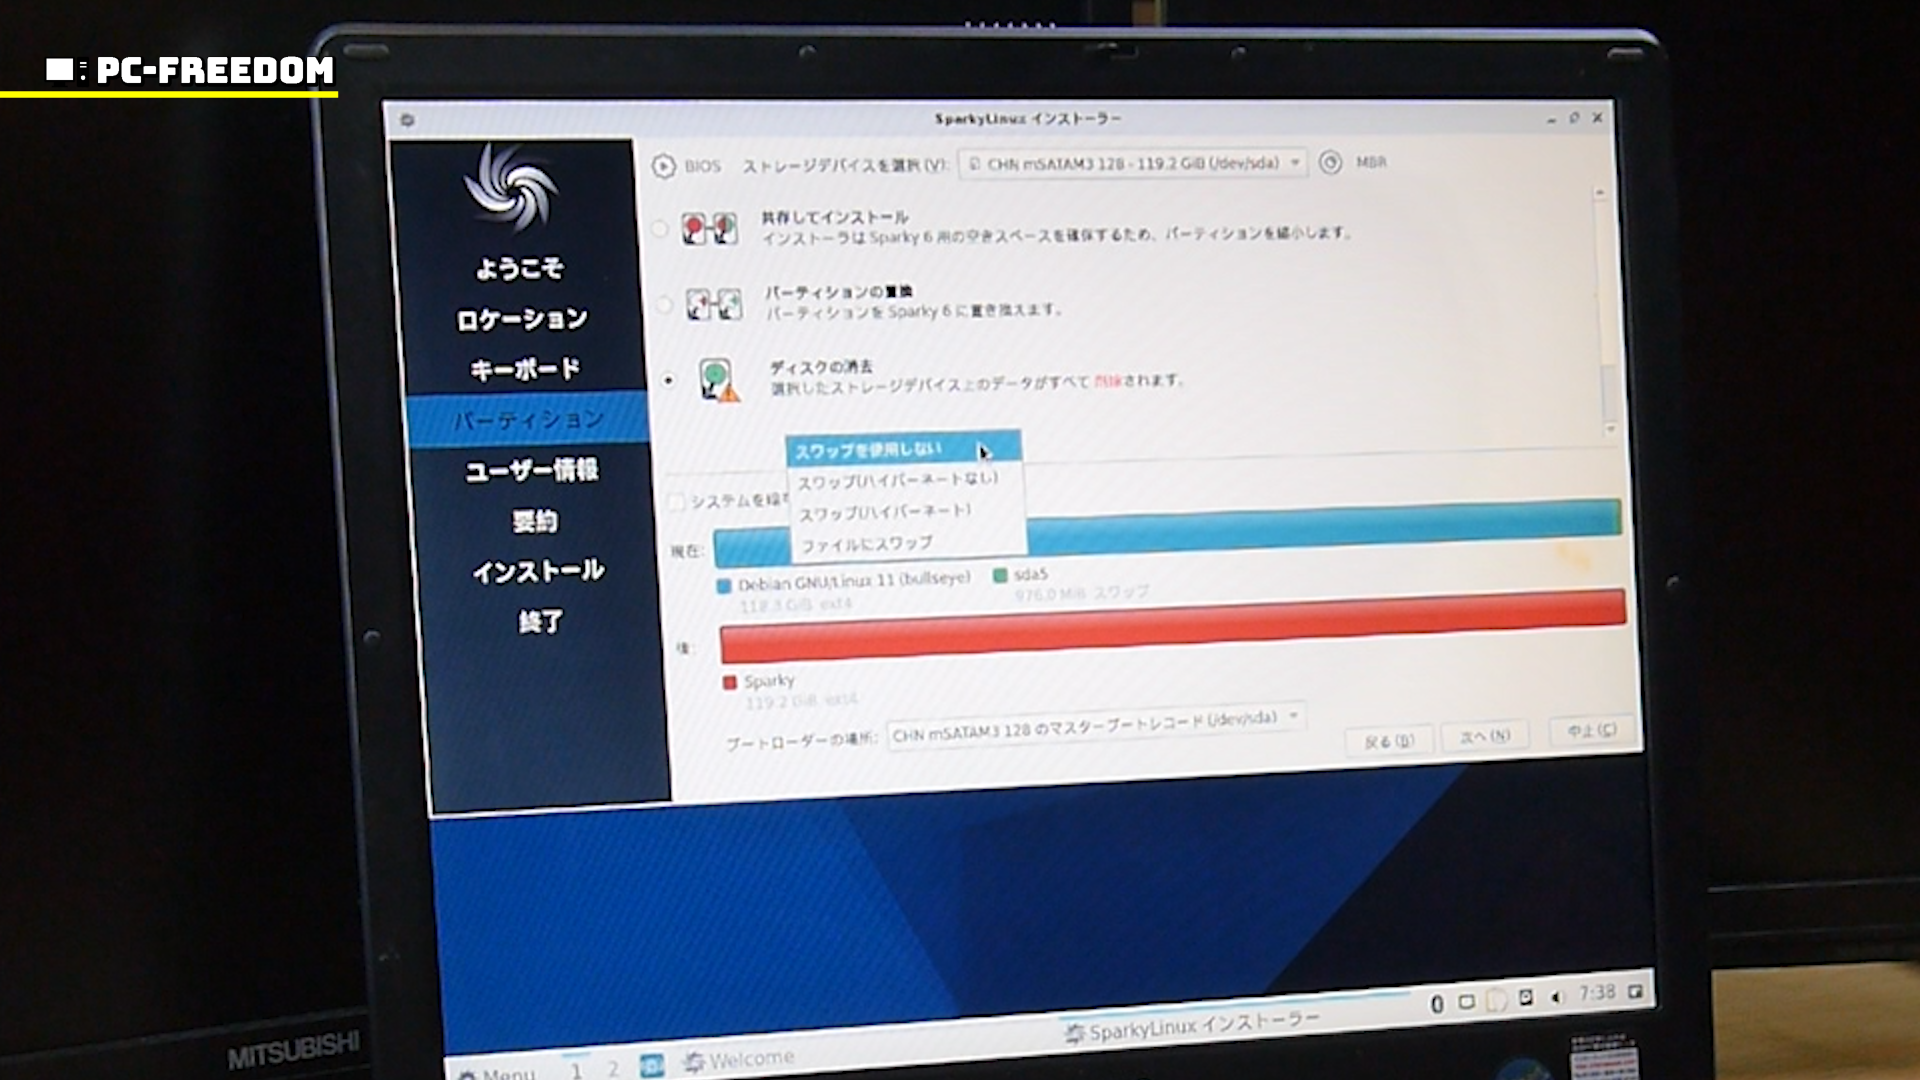Click the volume speaker tray icon
The image size is (1920, 1080).
(1556, 997)
